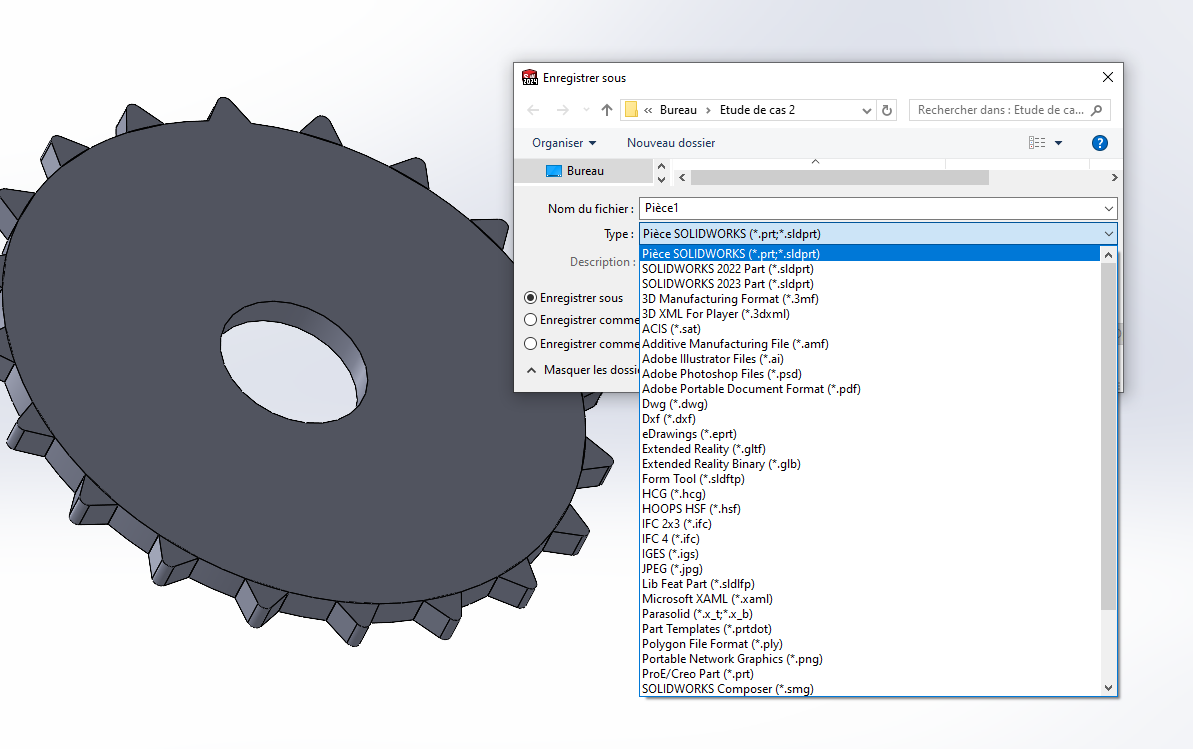Click navigation pane scroll down arrow
Screen dimensions: 1193x749
pos(661,180)
